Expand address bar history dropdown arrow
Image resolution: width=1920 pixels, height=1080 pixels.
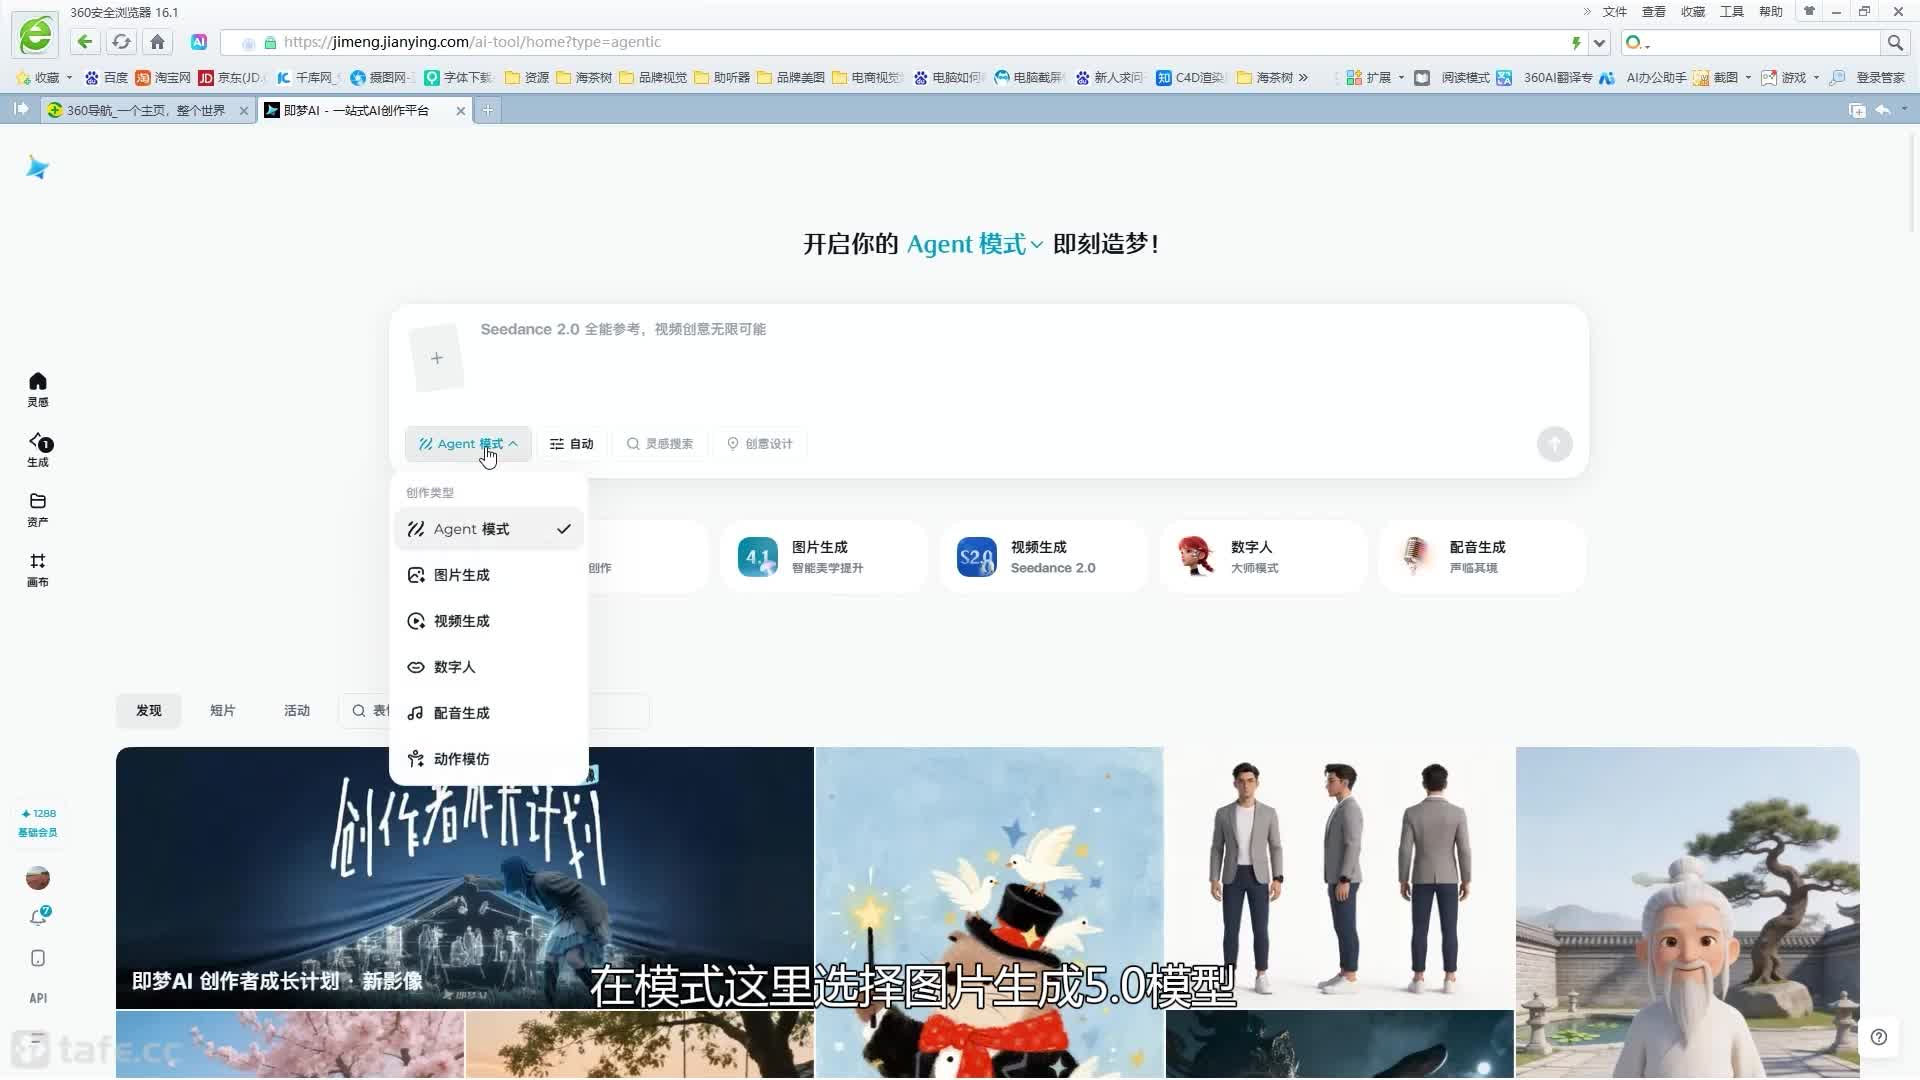(x=1599, y=42)
